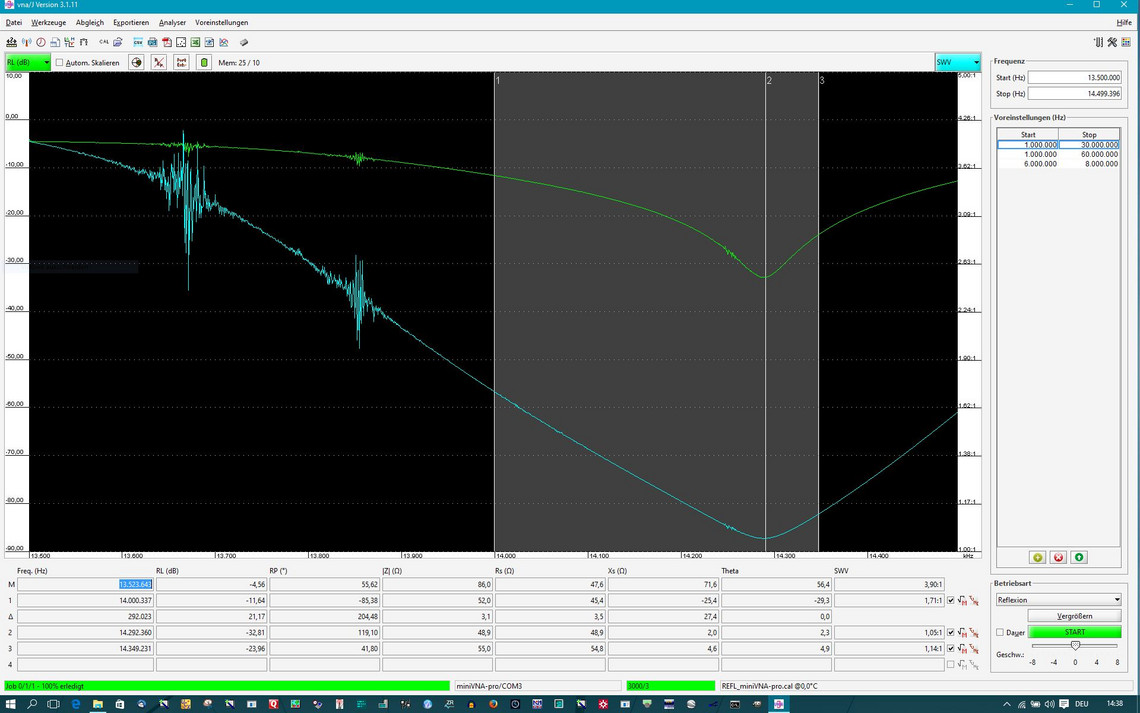Click marker 2 frequency field 14.292.360

pyautogui.click(x=85, y=632)
